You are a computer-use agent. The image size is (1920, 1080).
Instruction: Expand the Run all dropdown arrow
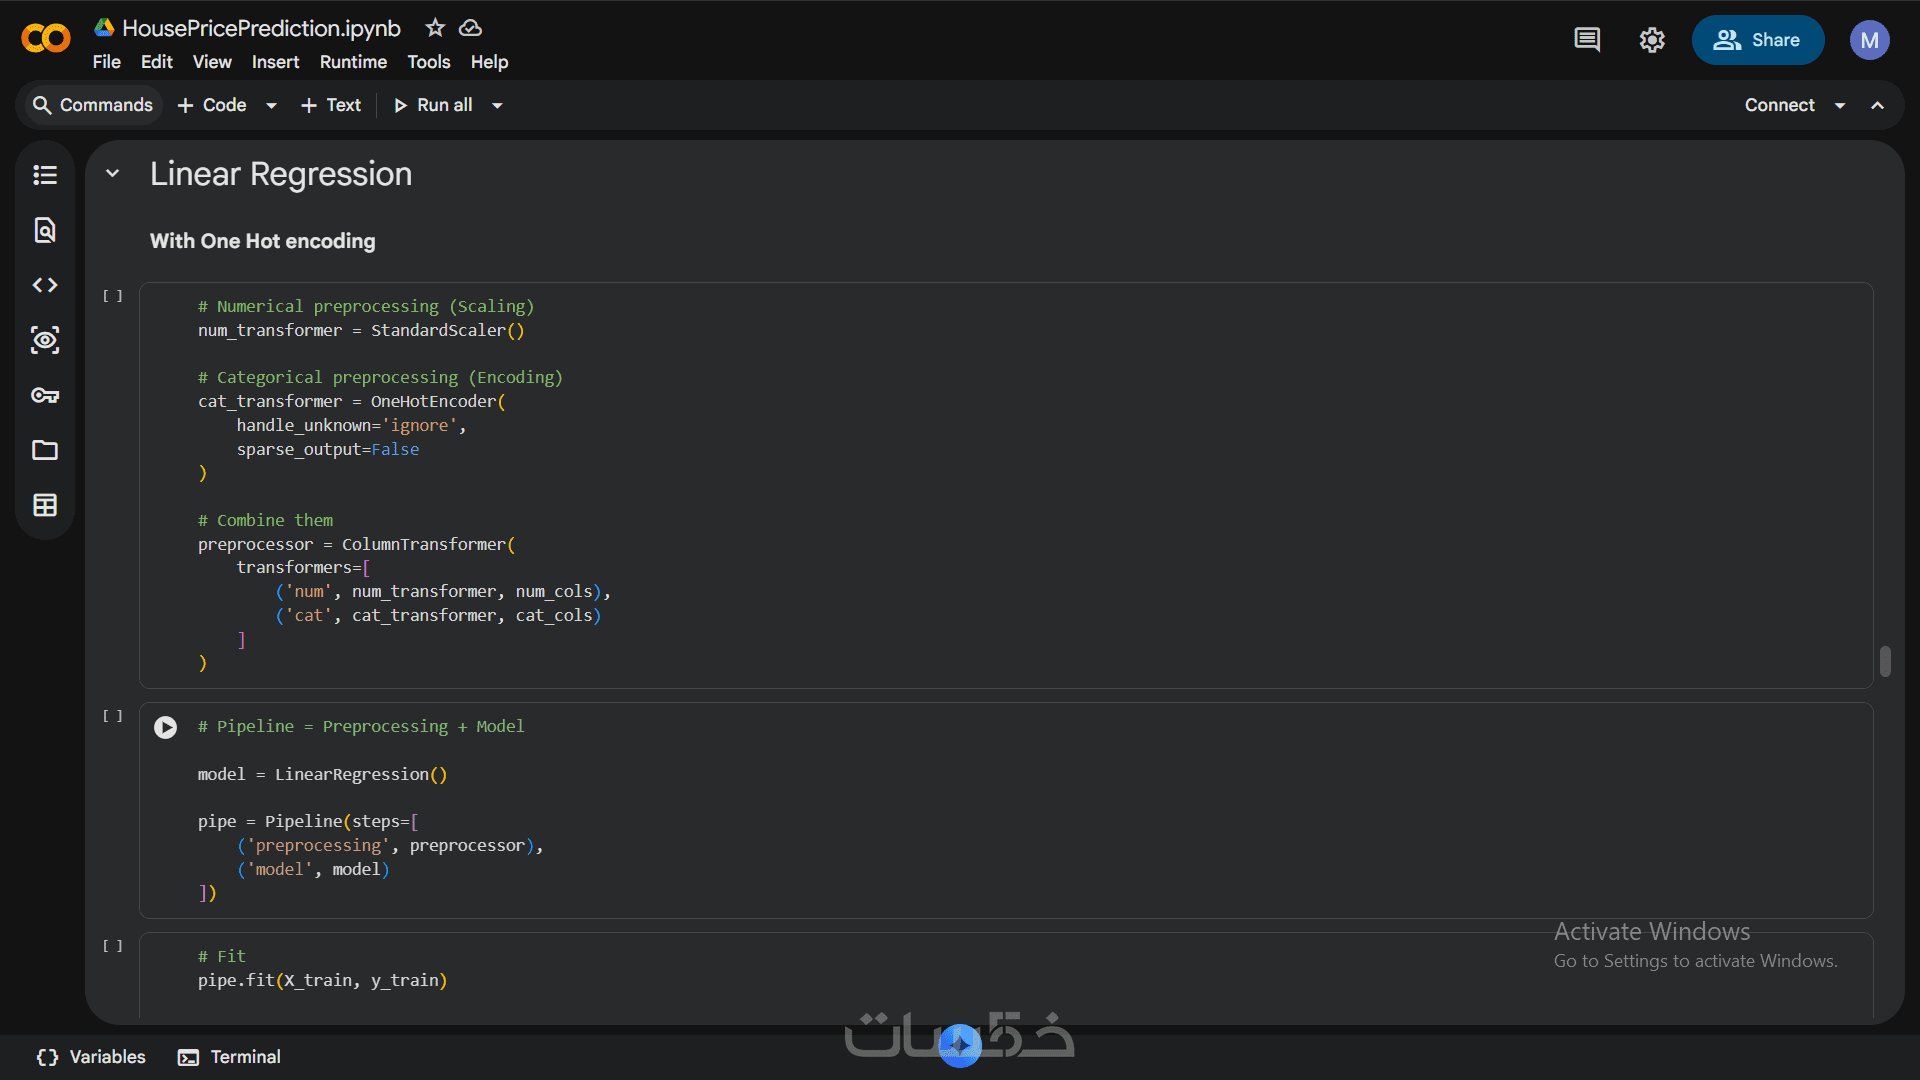(497, 105)
